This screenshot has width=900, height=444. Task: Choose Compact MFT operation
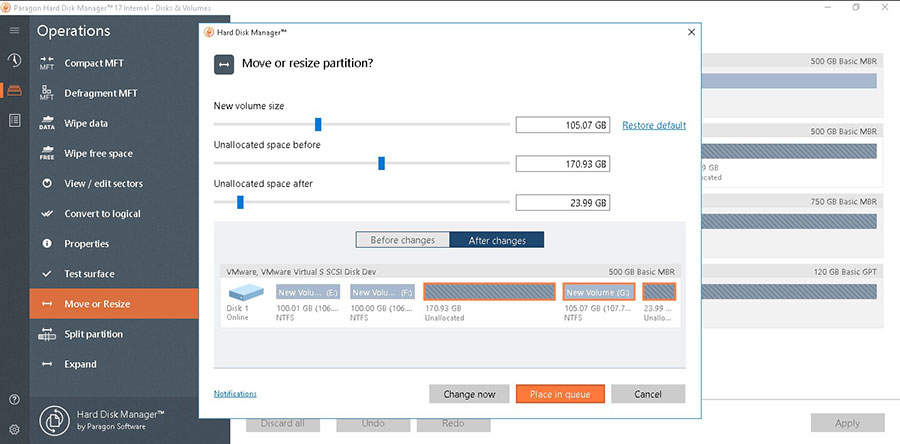(x=114, y=63)
